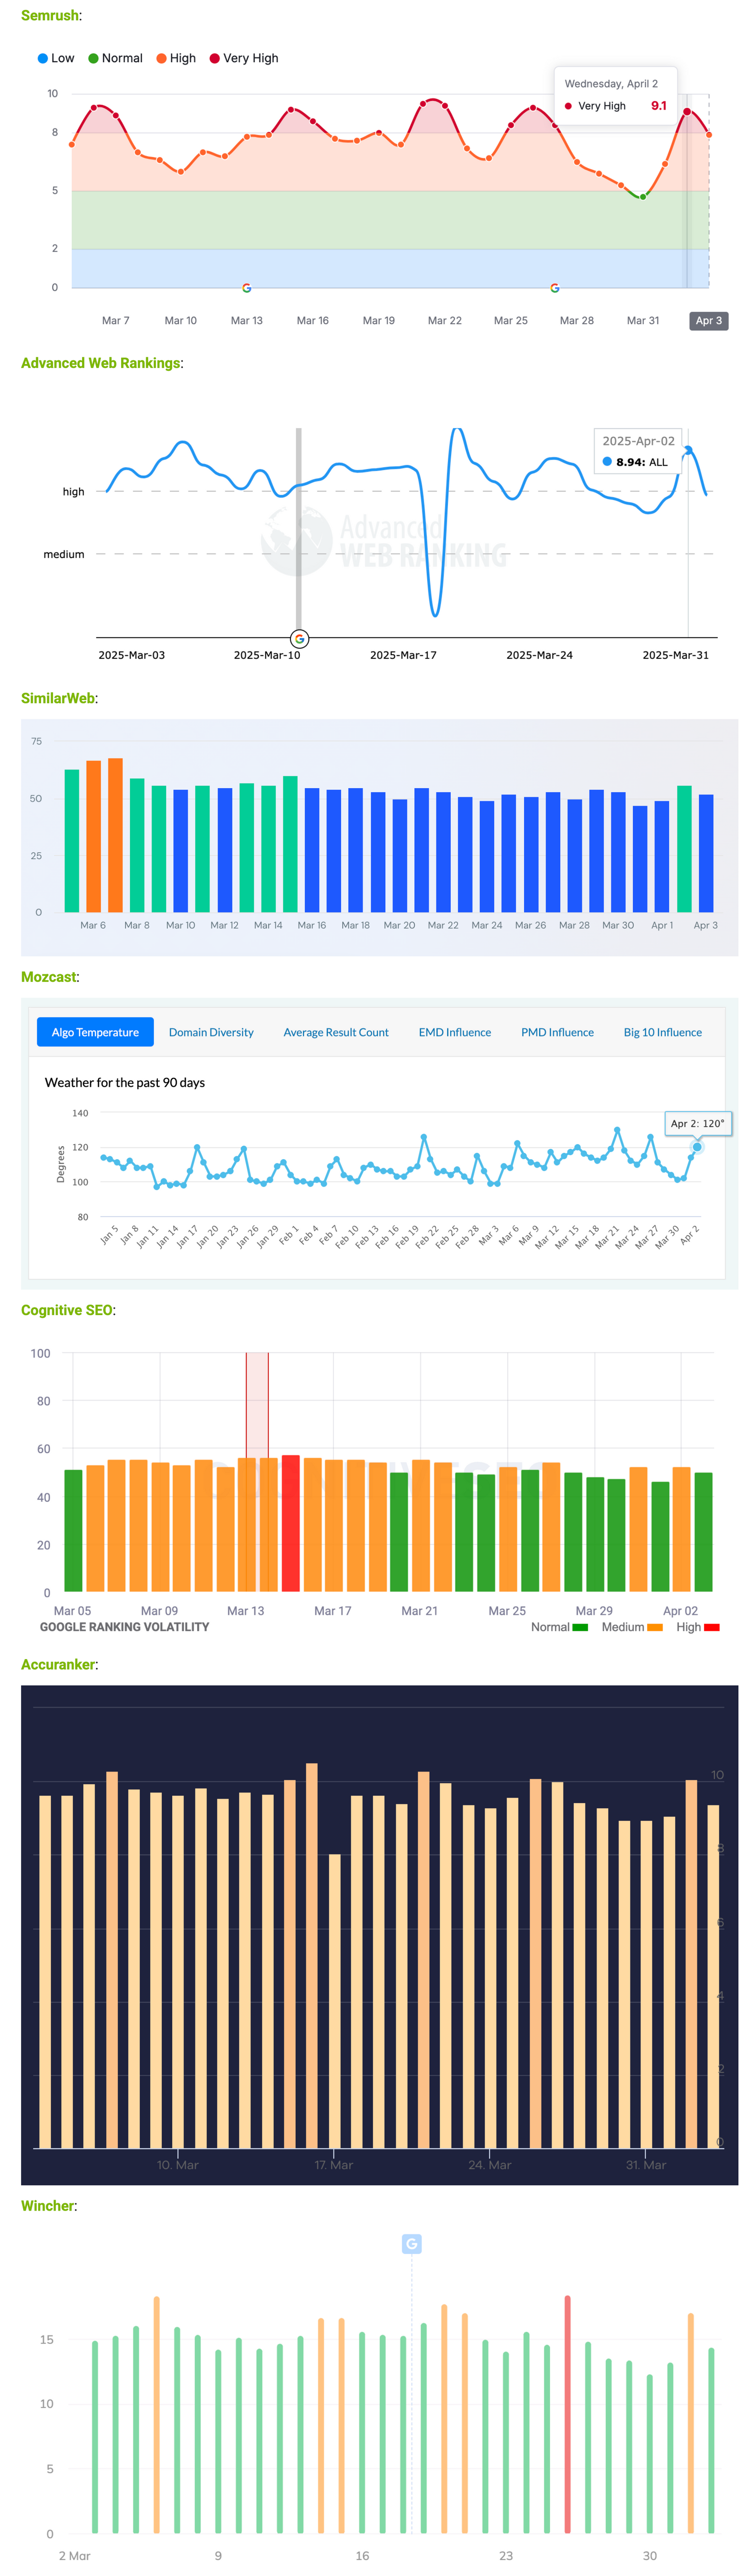The width and height of the screenshot is (750, 2576).
Task: Open the Mozcast link
Action: click(x=49, y=977)
